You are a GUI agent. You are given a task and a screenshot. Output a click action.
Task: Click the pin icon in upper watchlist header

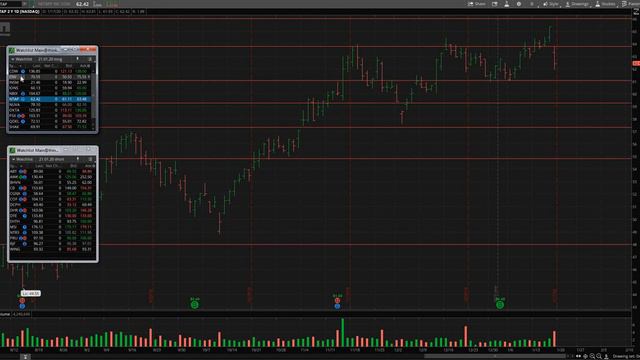pyautogui.click(x=78, y=59)
